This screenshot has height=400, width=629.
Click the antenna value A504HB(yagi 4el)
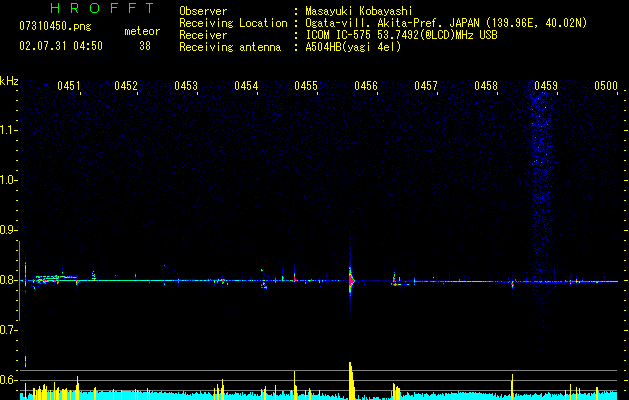pyautogui.click(x=353, y=47)
